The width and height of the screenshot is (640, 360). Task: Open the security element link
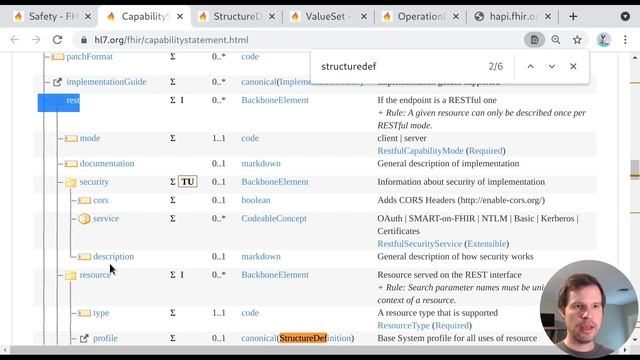pyautogui.click(x=94, y=182)
